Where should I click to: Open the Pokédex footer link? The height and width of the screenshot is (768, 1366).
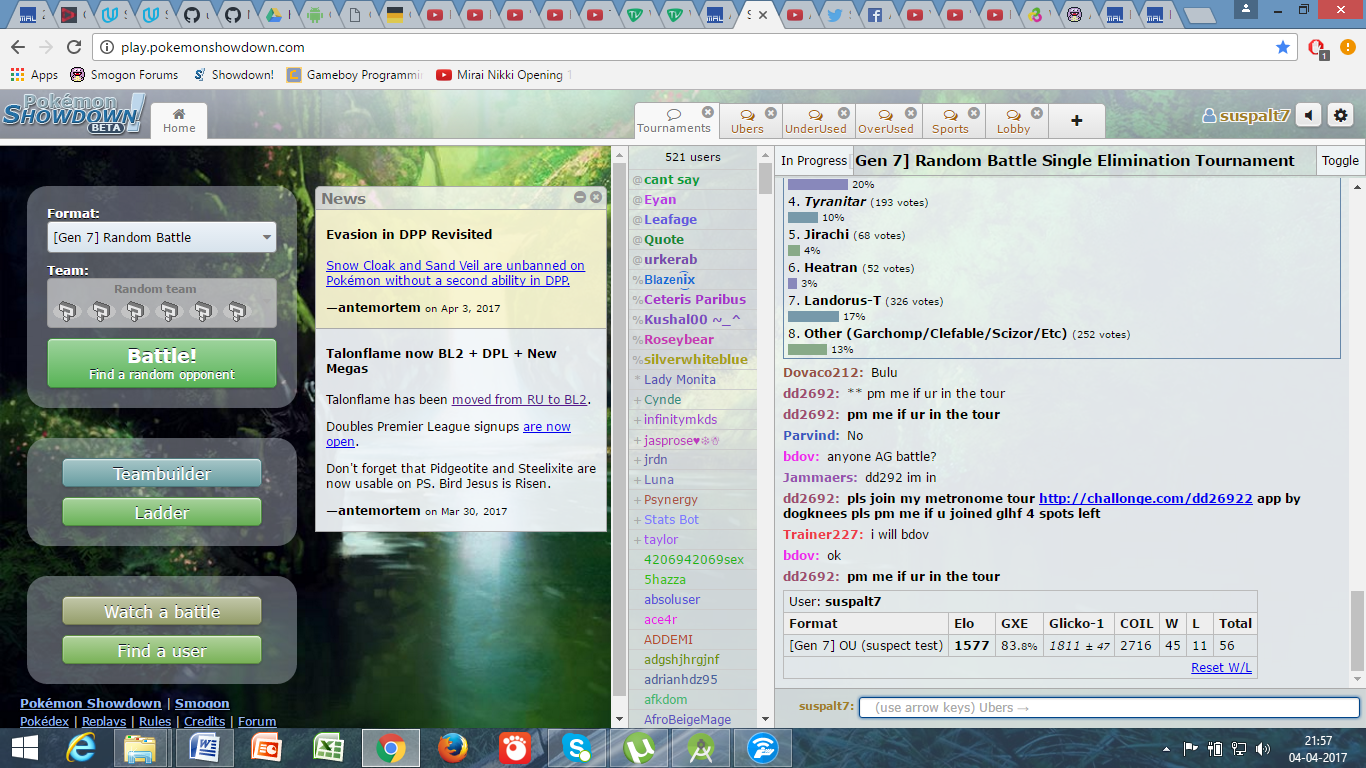click(45, 721)
